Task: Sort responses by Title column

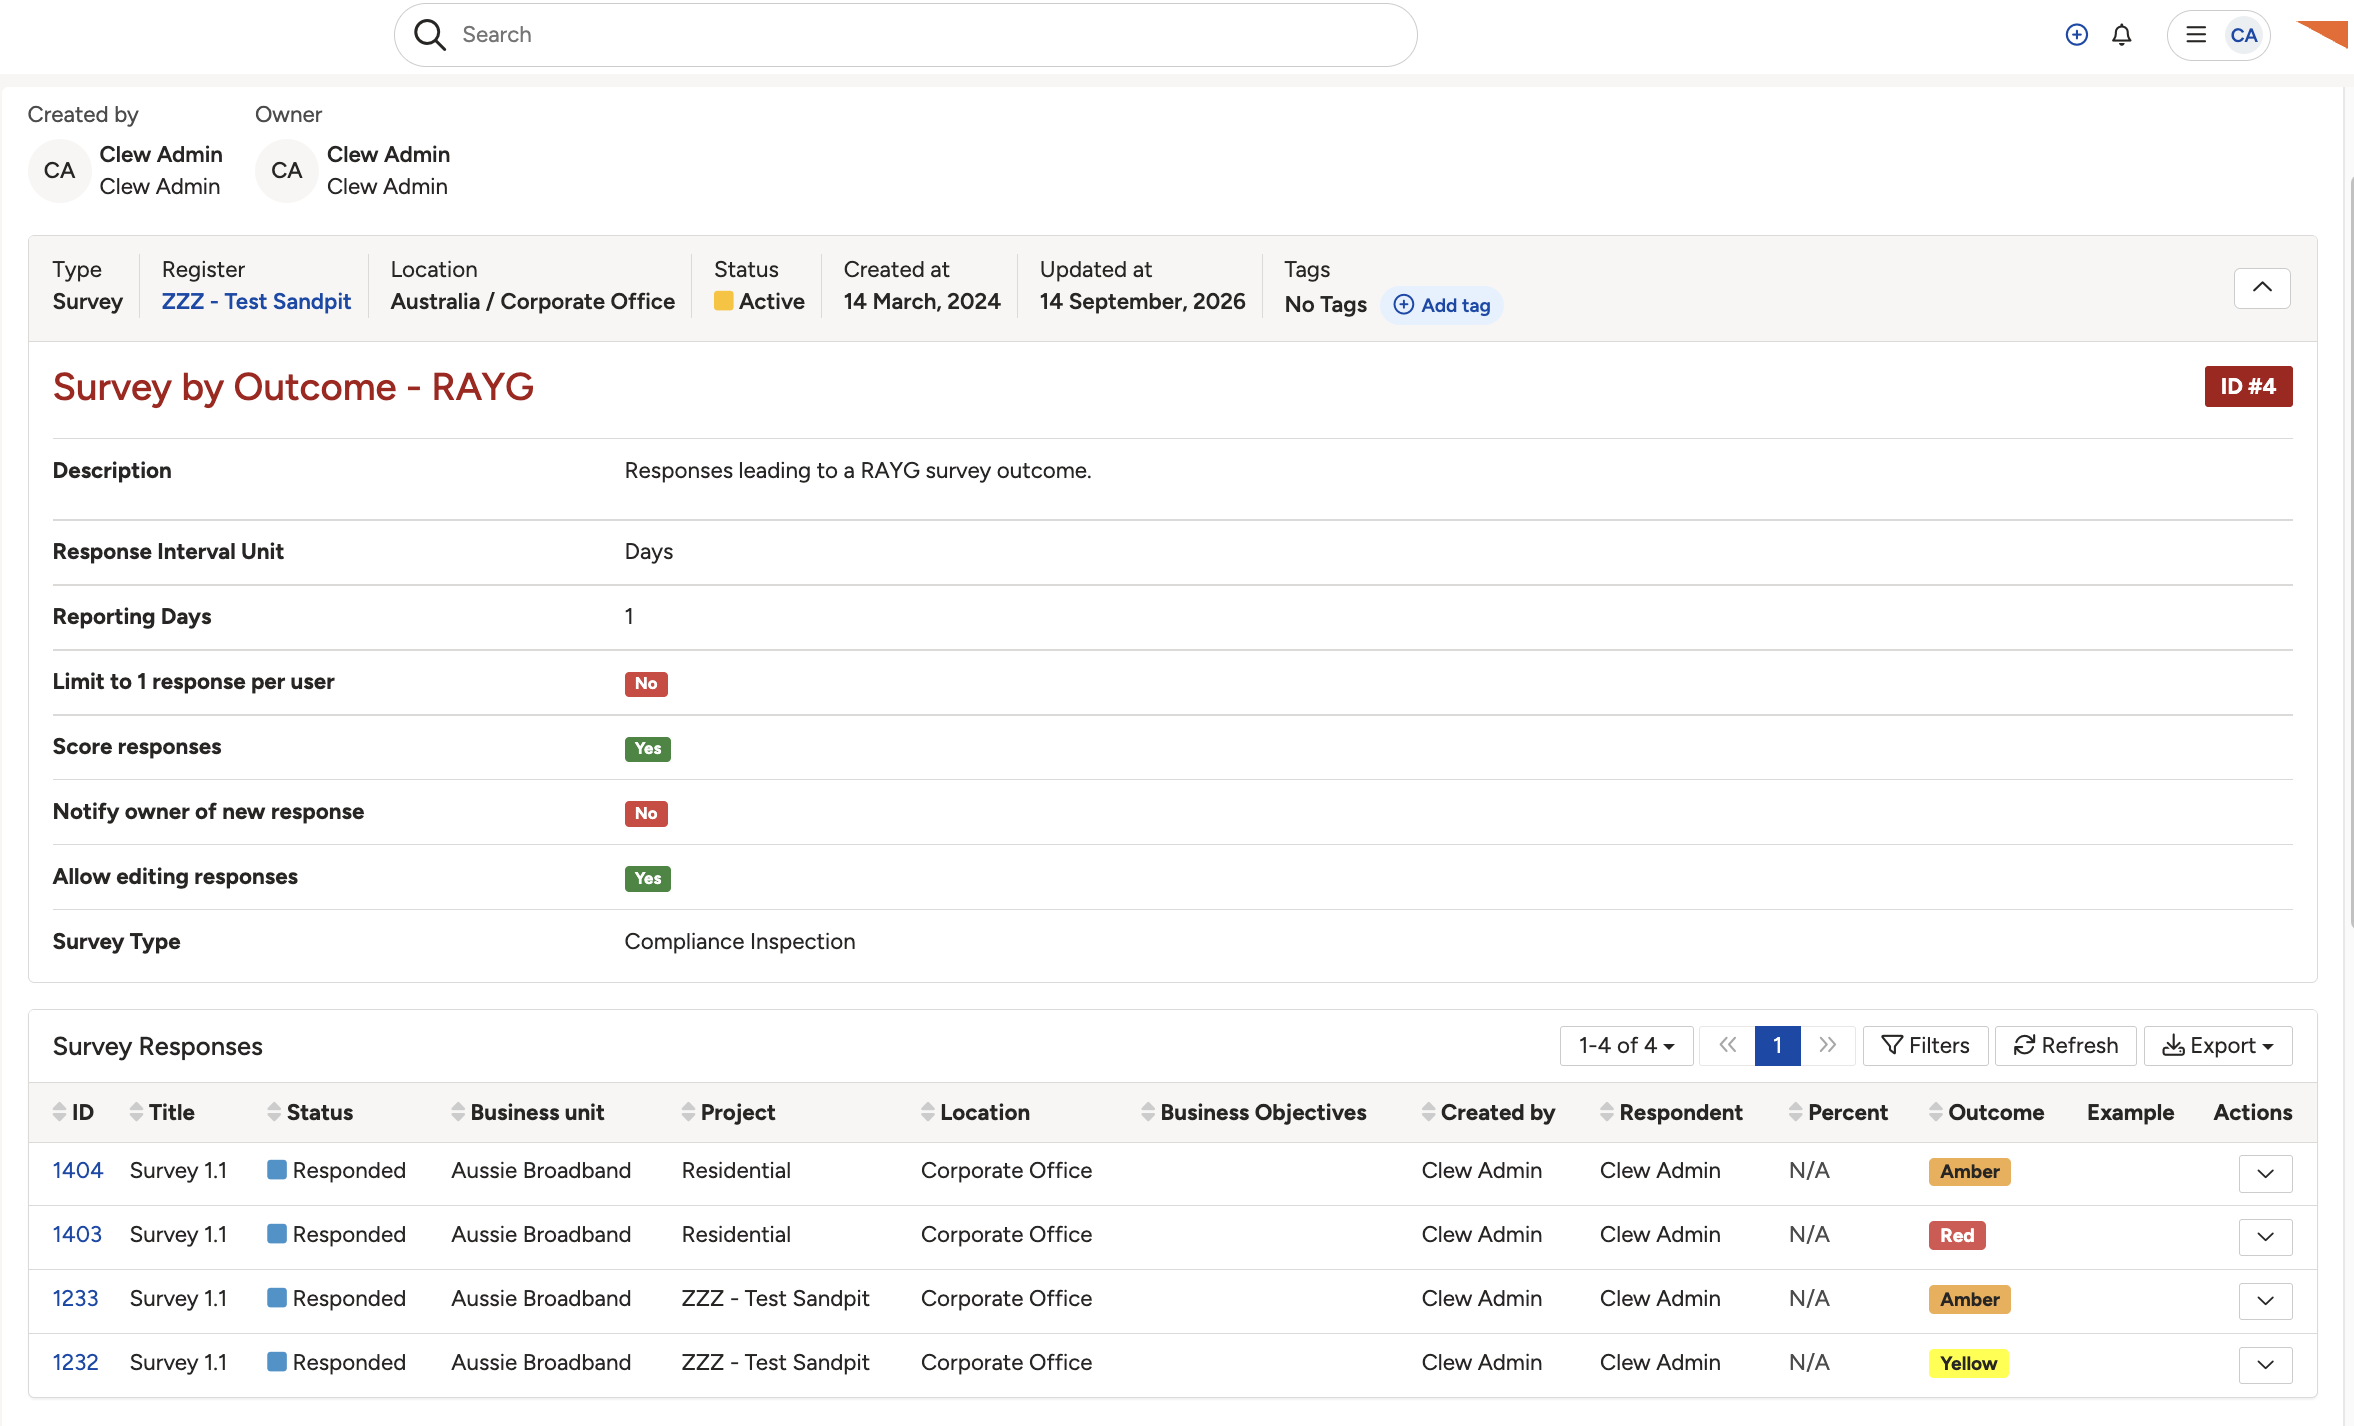Action: (162, 1112)
